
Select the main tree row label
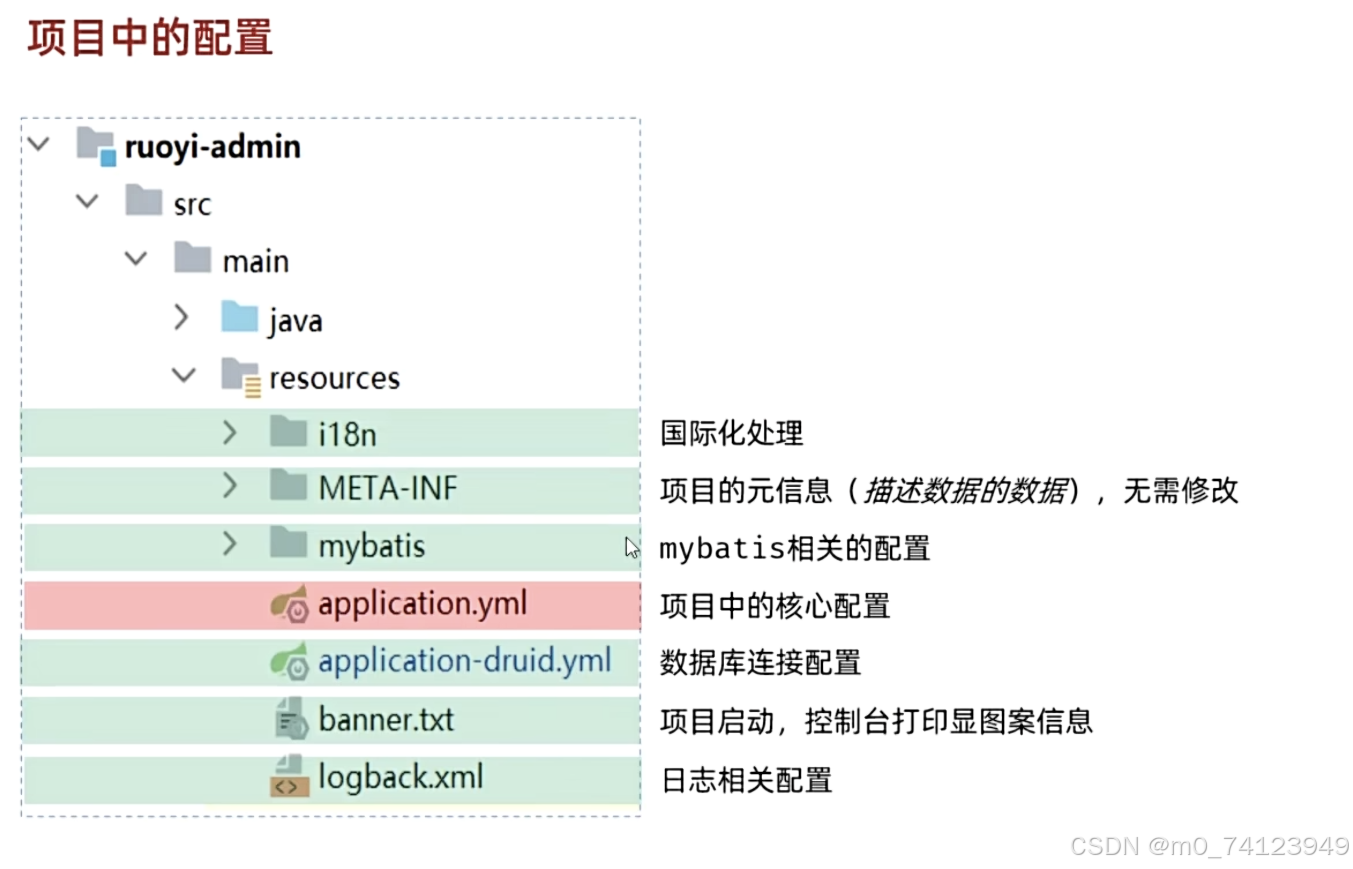click(x=256, y=262)
